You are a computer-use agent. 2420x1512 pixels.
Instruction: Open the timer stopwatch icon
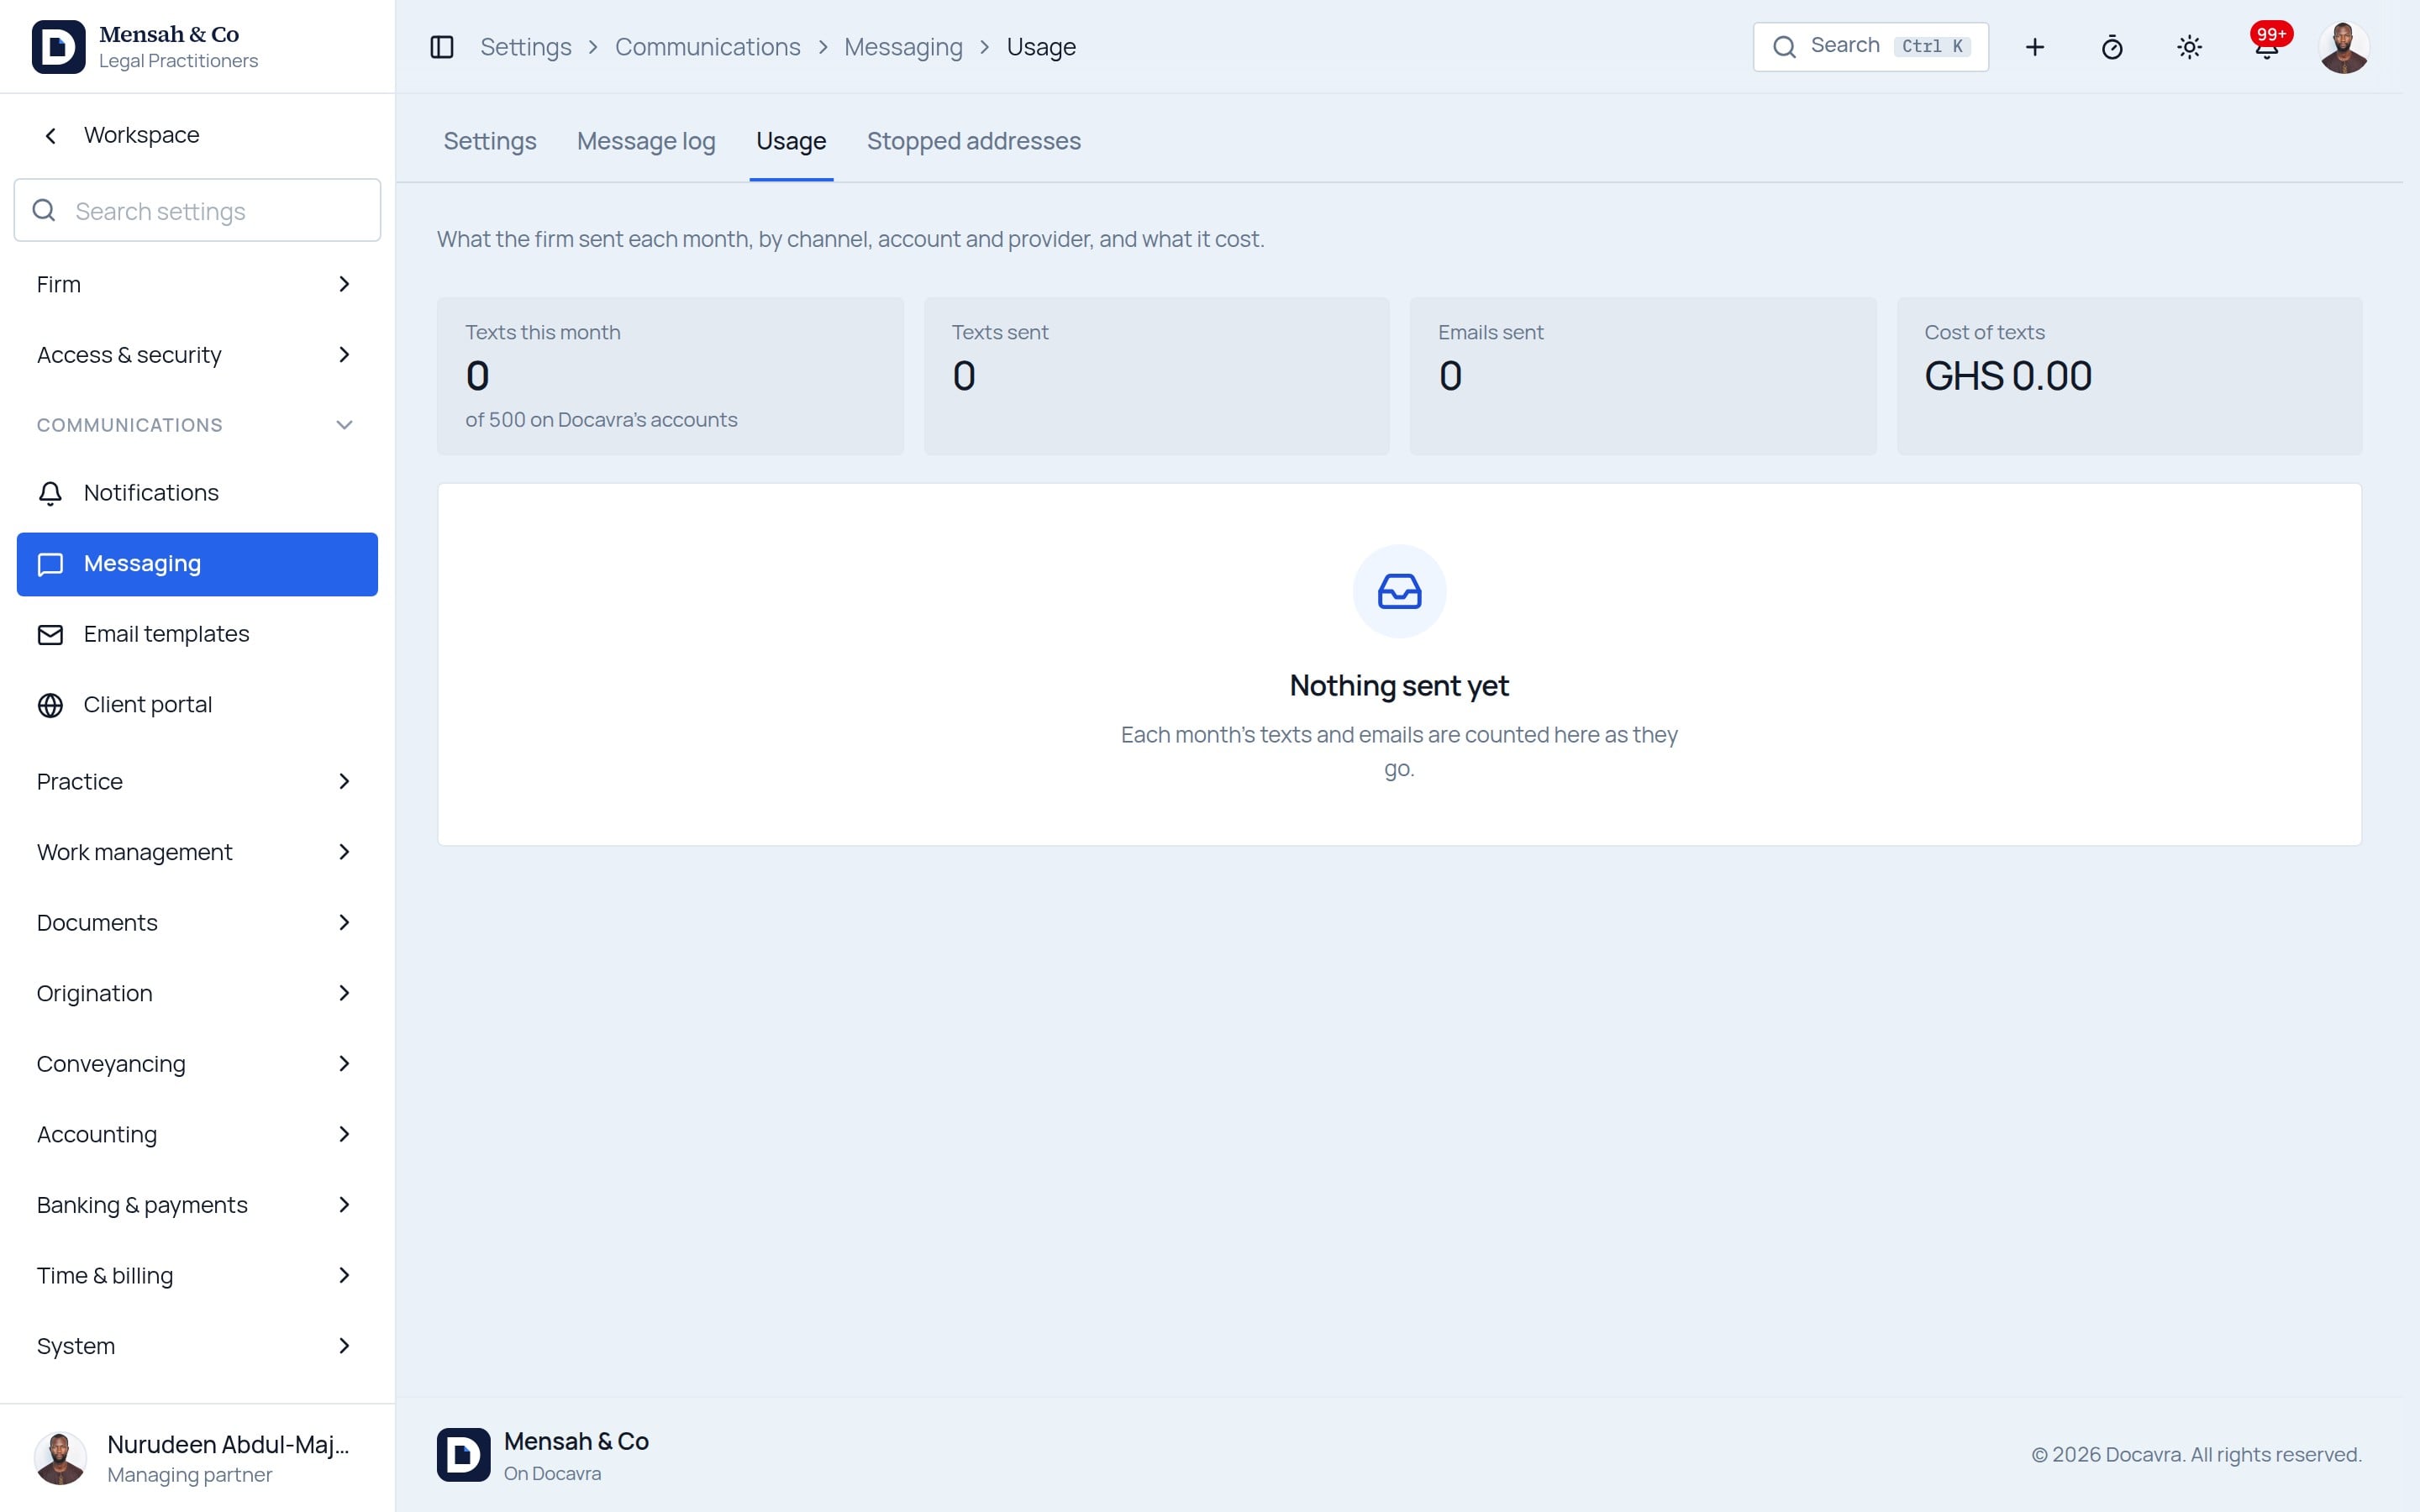pos(2111,47)
